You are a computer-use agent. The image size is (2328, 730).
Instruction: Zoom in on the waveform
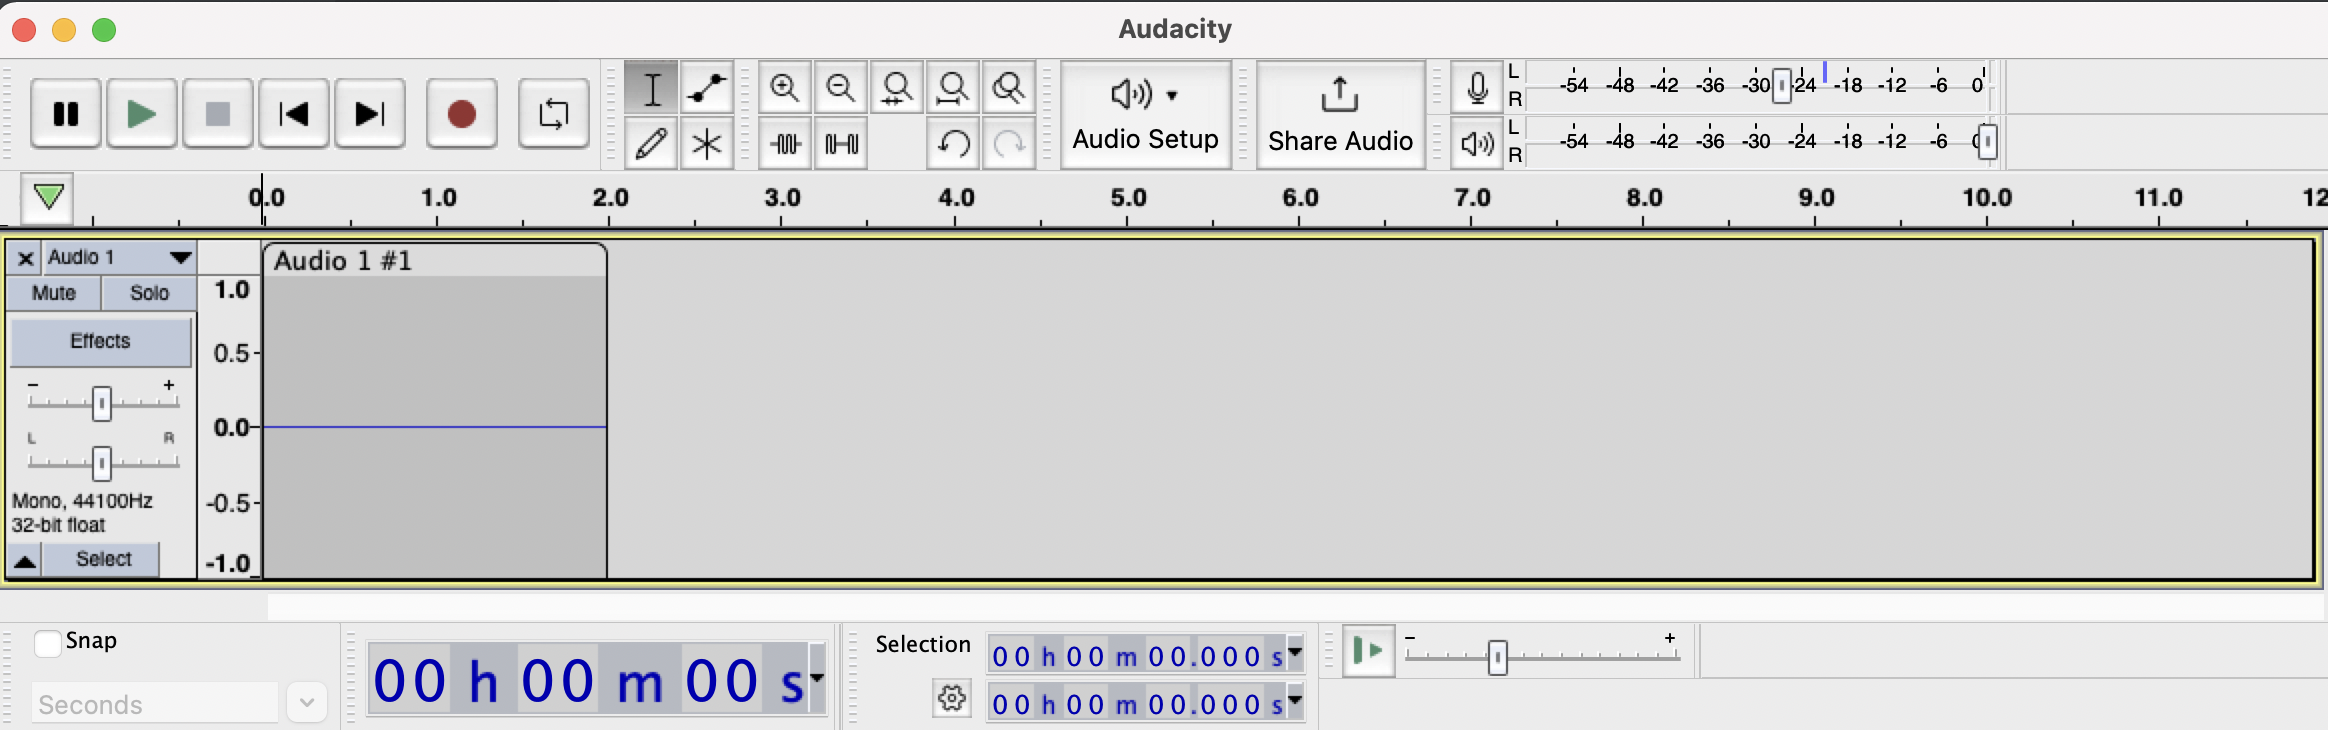click(785, 88)
